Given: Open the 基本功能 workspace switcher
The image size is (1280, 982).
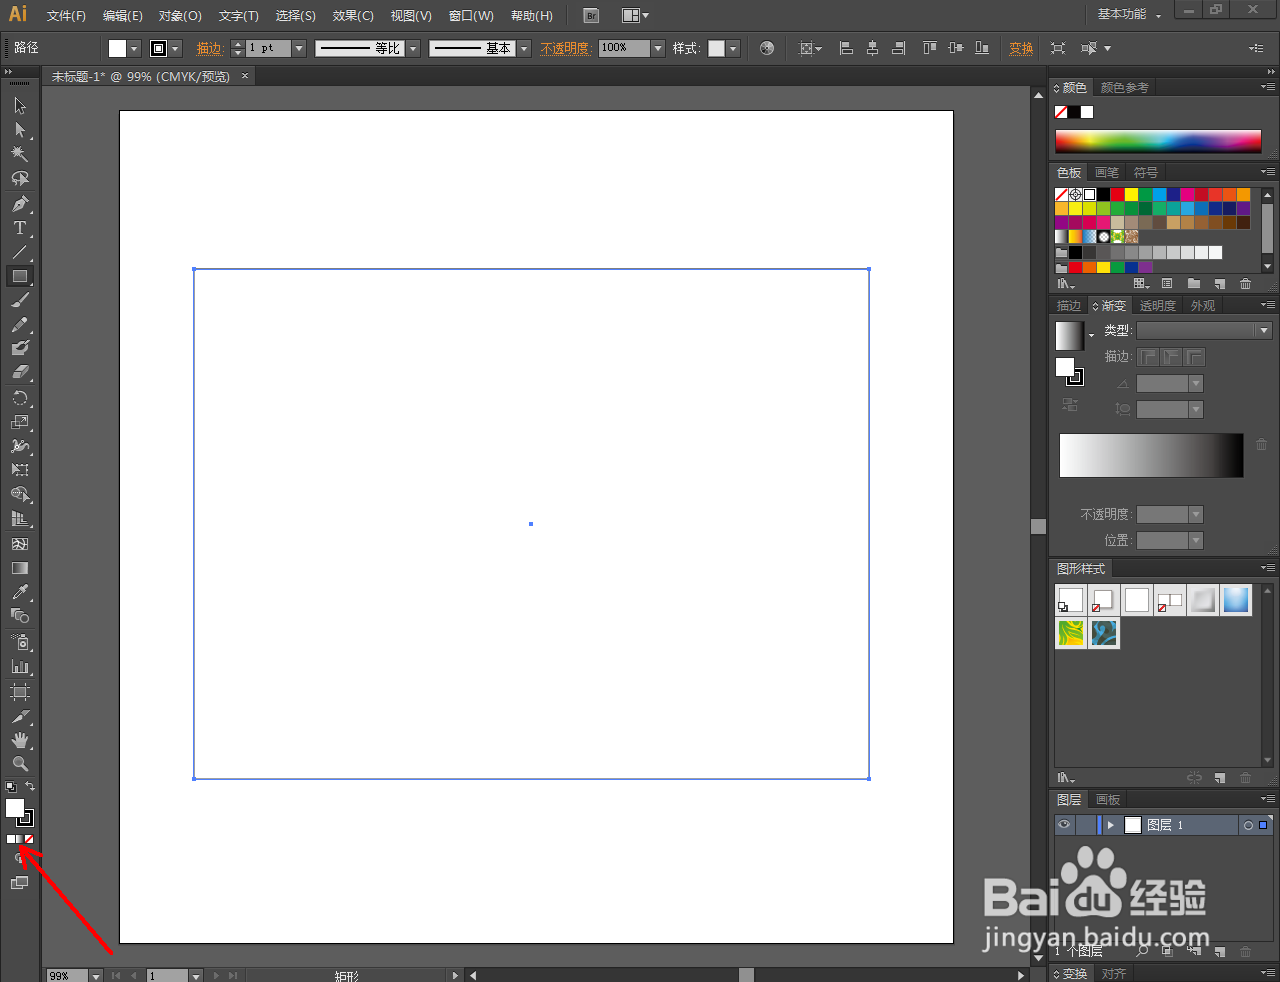Looking at the screenshot, I should [x=1129, y=15].
